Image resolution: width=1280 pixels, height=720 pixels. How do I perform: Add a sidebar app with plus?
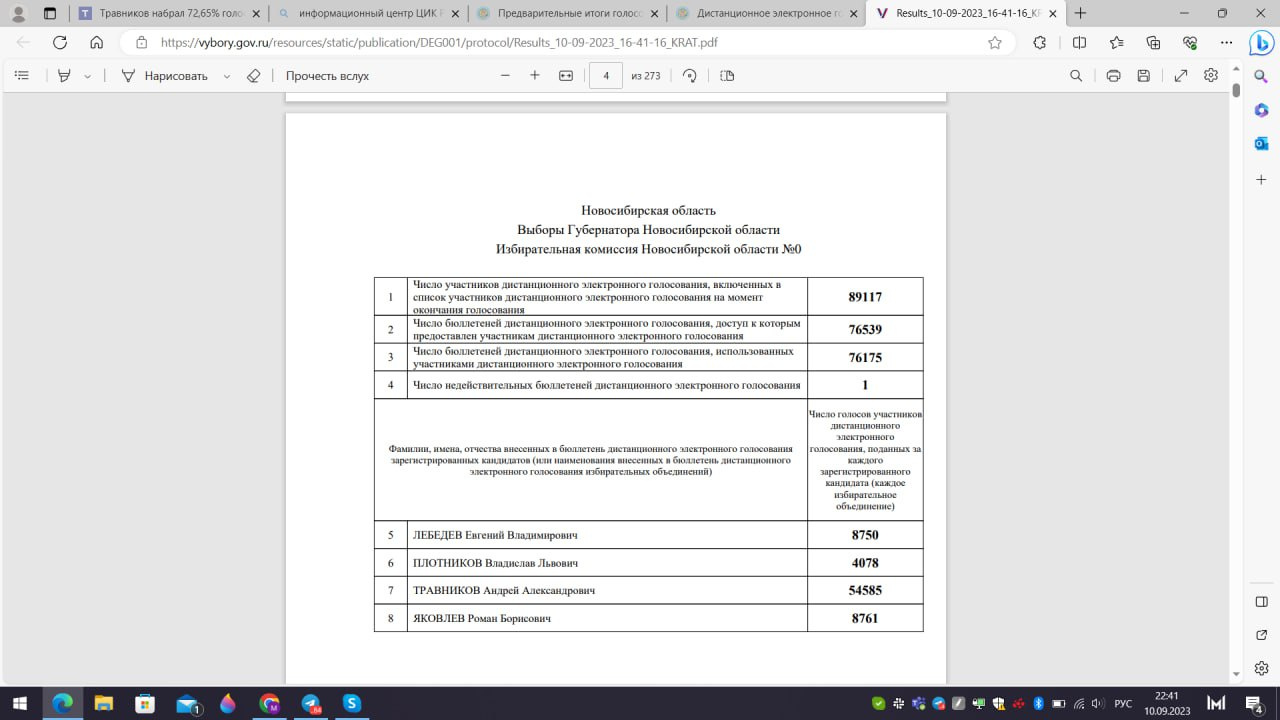(1261, 179)
